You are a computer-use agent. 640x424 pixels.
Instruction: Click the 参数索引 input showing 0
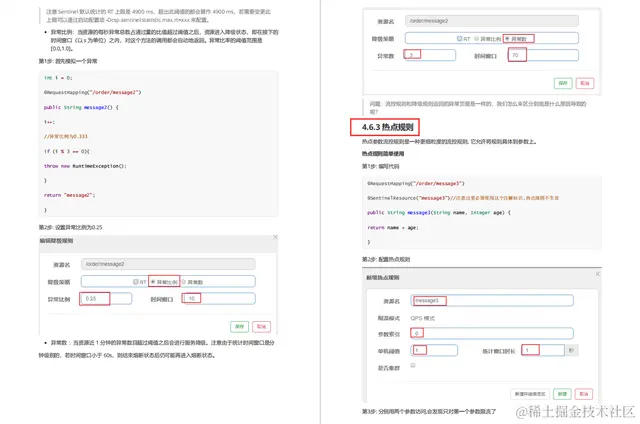click(x=492, y=333)
